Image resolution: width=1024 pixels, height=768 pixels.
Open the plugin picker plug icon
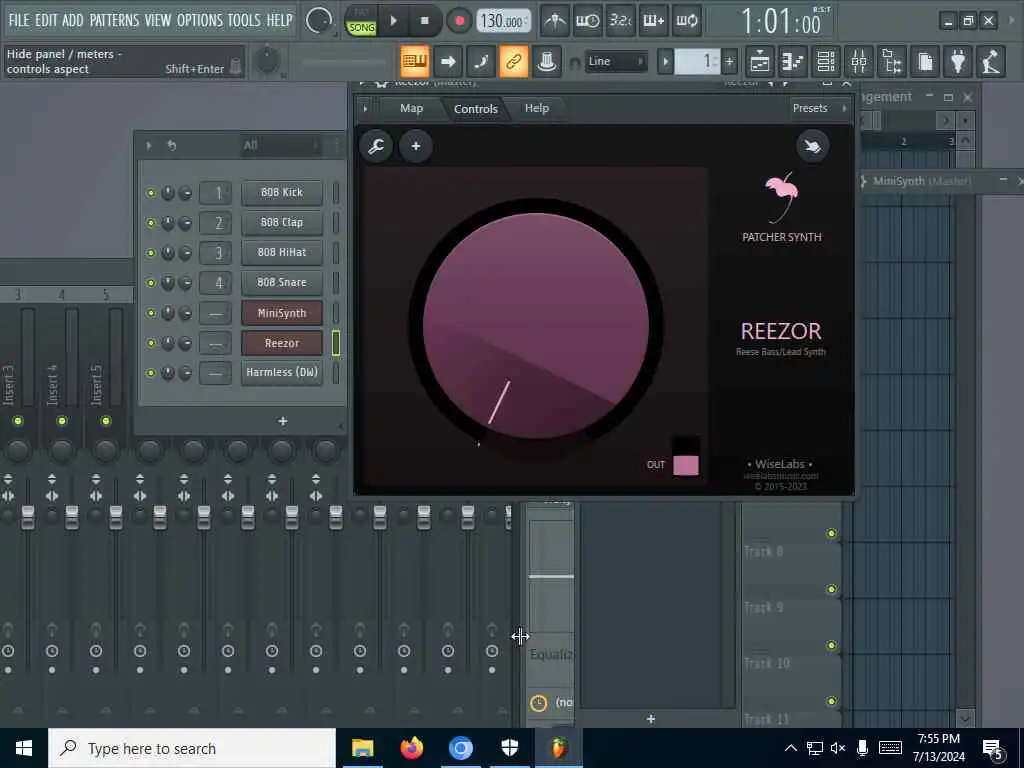(958, 62)
